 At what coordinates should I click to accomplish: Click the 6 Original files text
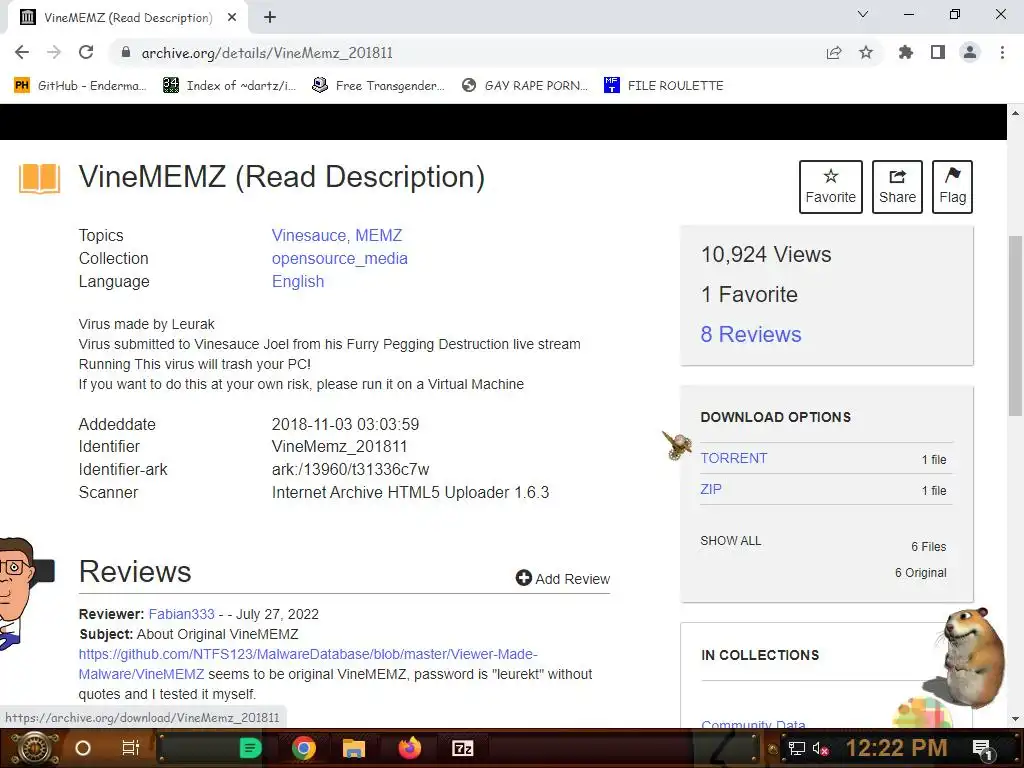920,573
